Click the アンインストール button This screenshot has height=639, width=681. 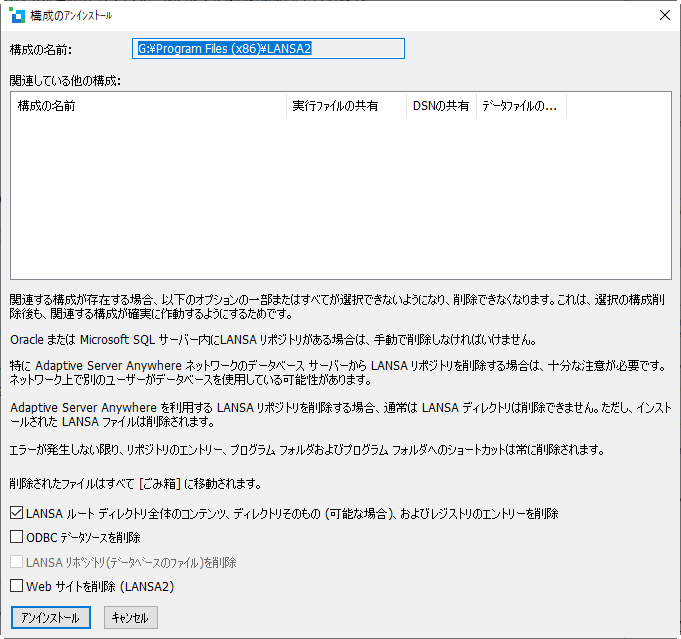[x=51, y=617]
